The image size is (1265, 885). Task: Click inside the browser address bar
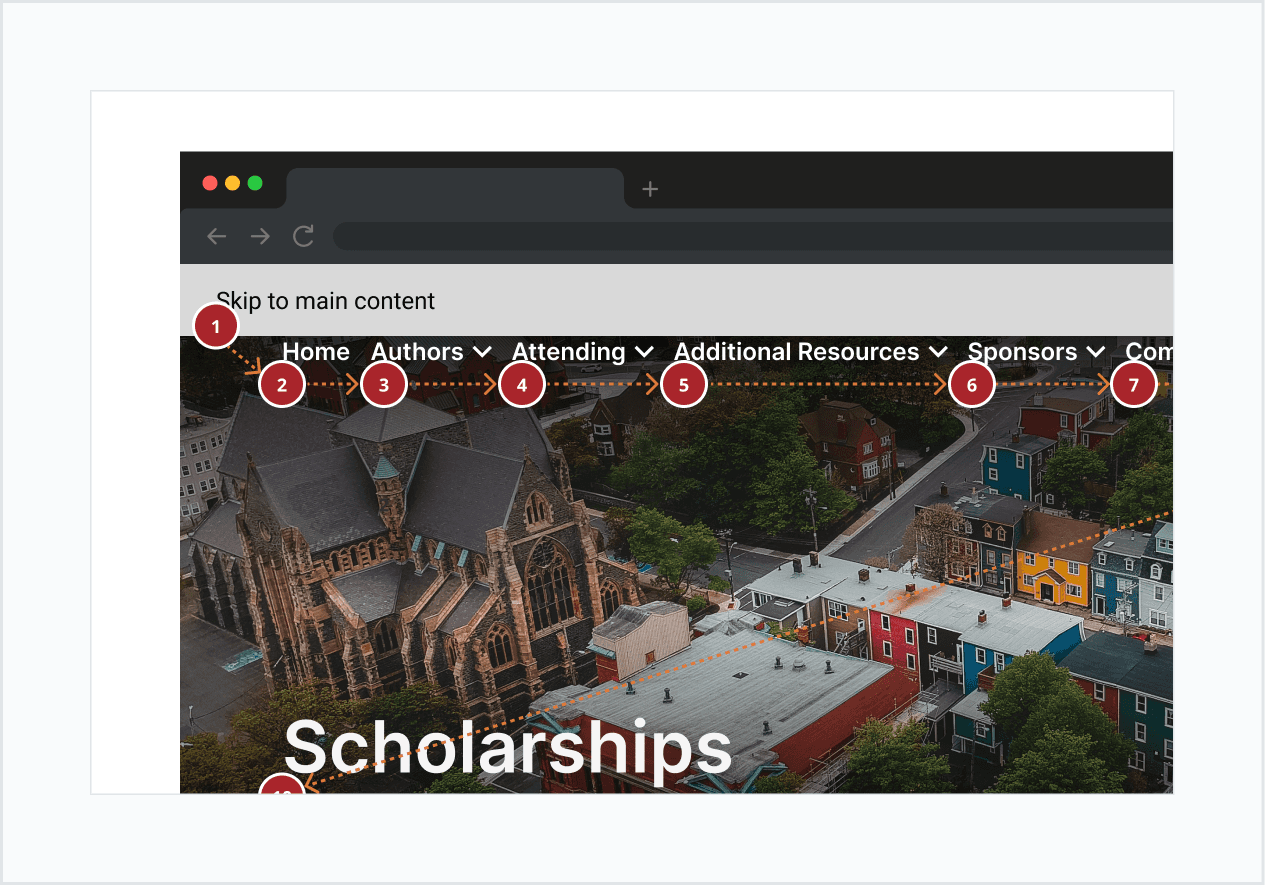(752, 236)
